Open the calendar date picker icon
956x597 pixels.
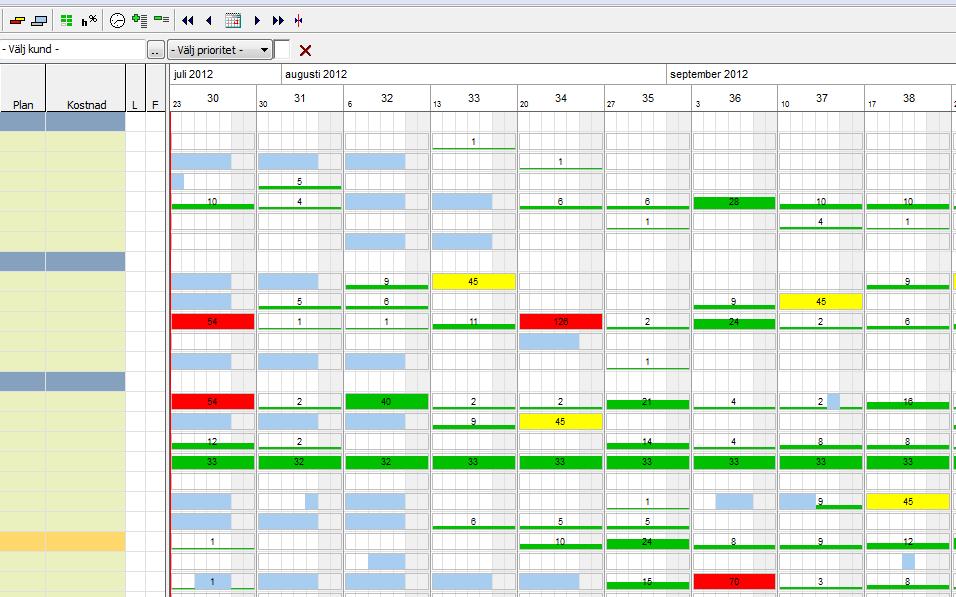233,21
